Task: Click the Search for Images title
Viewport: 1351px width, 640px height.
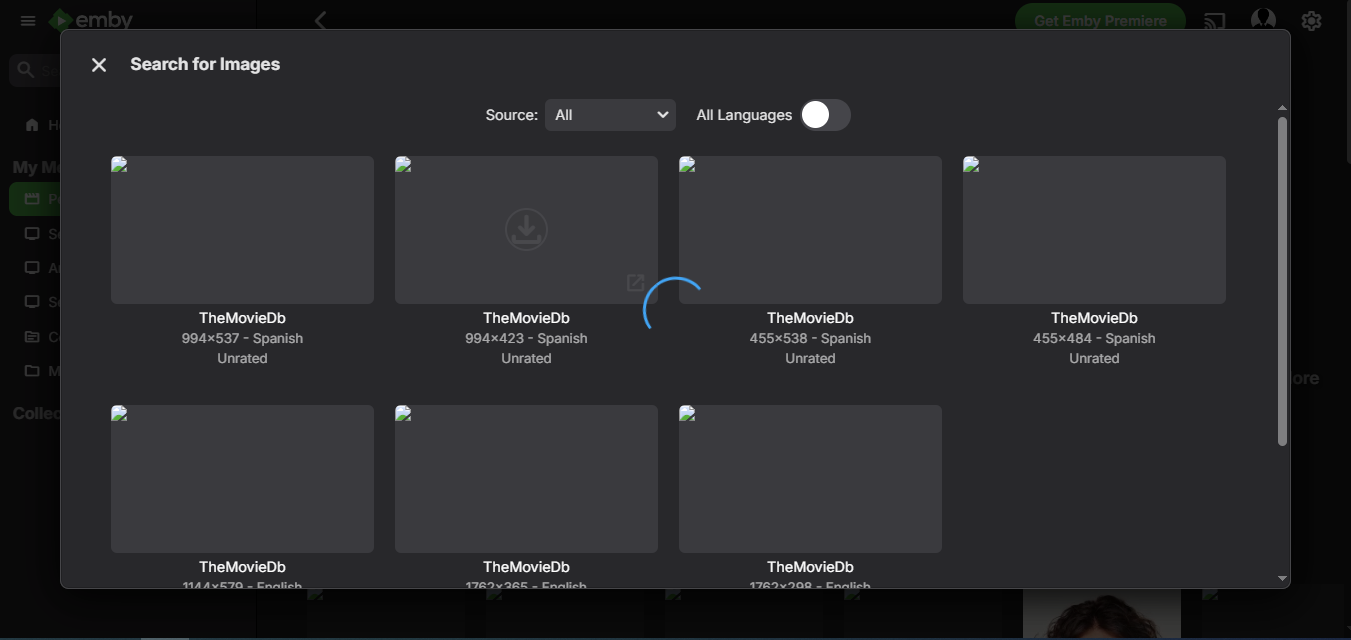Action: coord(205,64)
